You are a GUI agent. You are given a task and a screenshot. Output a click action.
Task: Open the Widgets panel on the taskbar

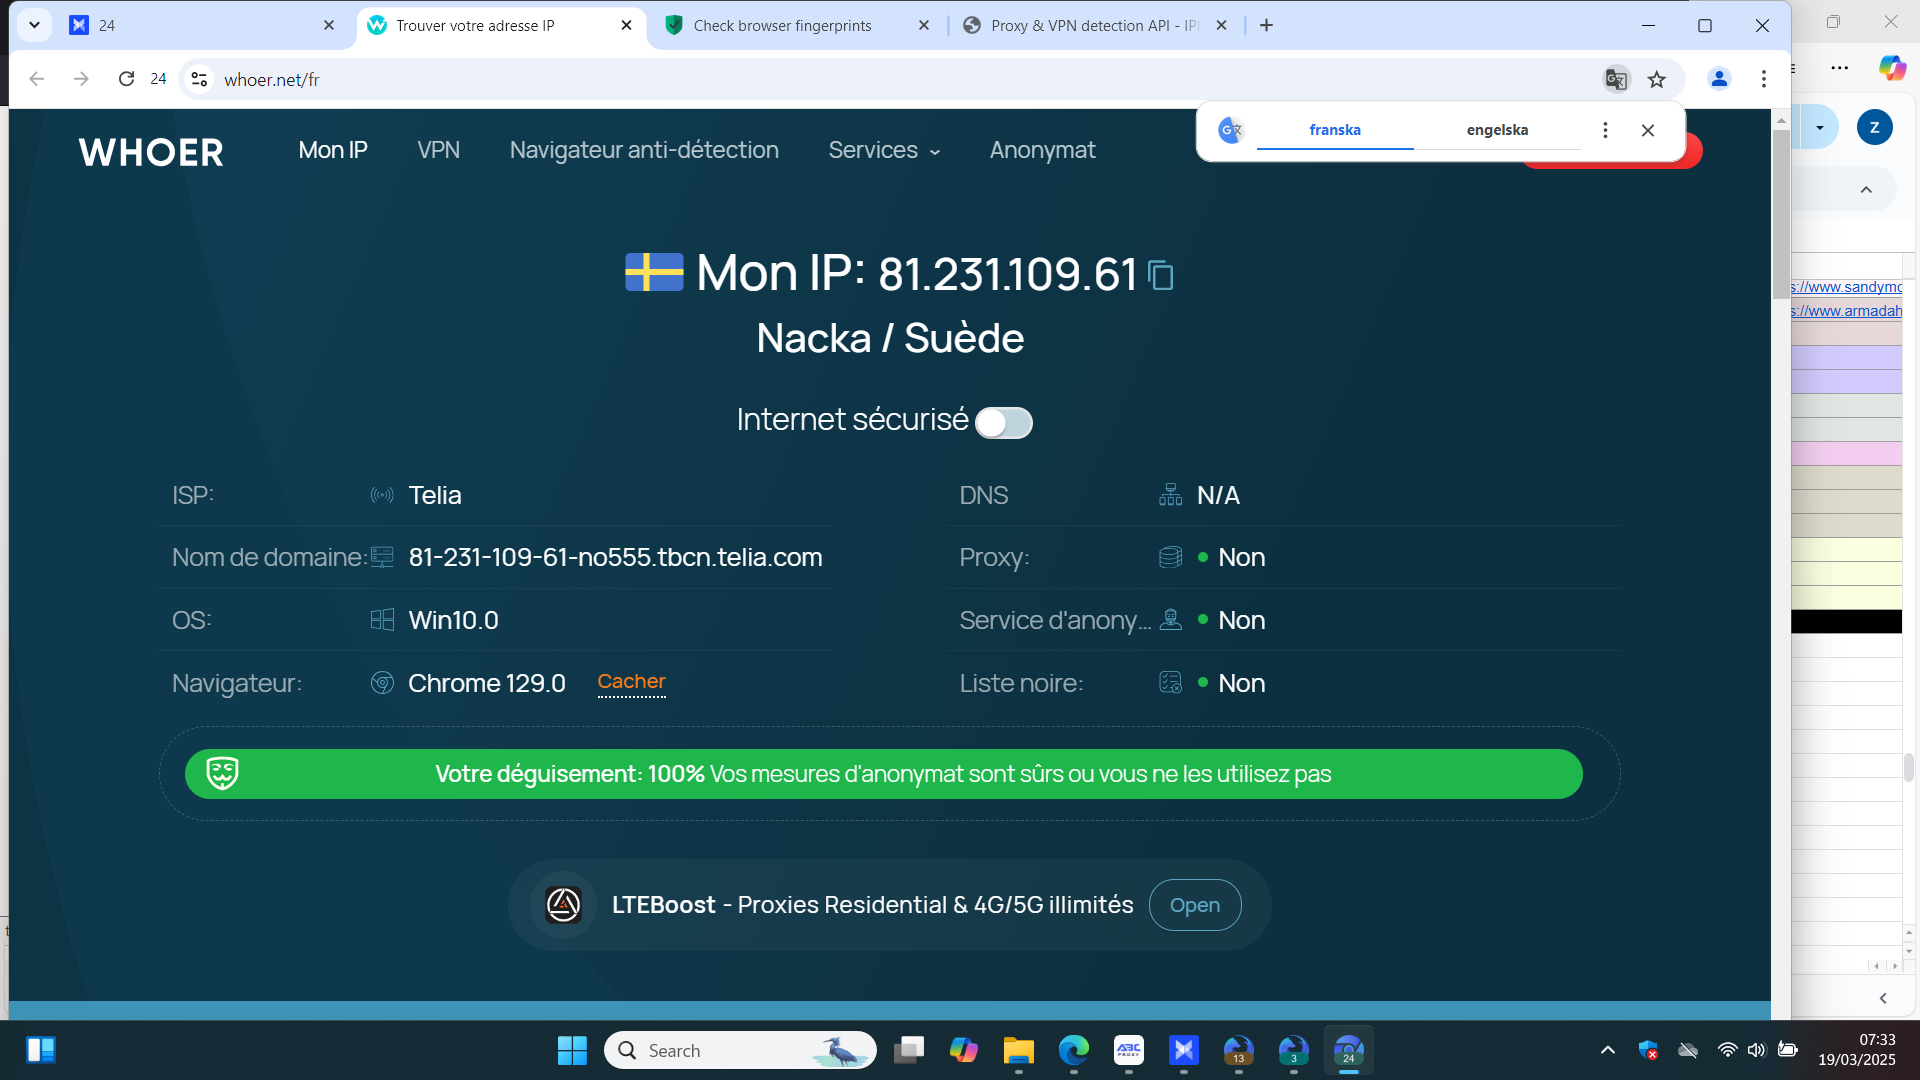[x=41, y=1050]
